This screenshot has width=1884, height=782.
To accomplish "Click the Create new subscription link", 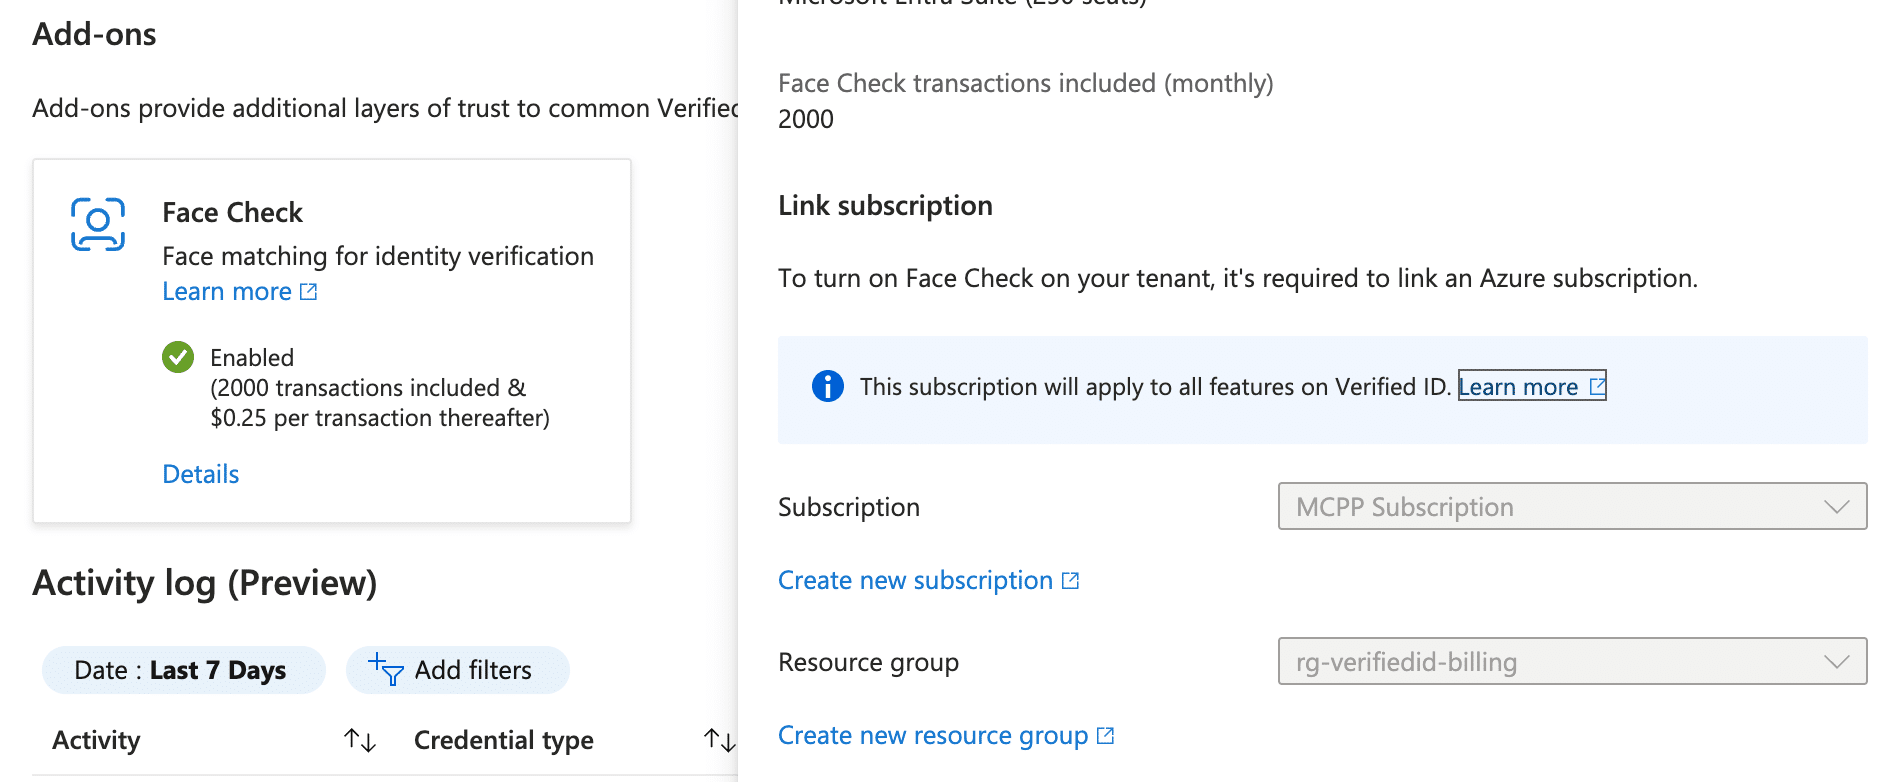I will pyautogui.click(x=915, y=581).
